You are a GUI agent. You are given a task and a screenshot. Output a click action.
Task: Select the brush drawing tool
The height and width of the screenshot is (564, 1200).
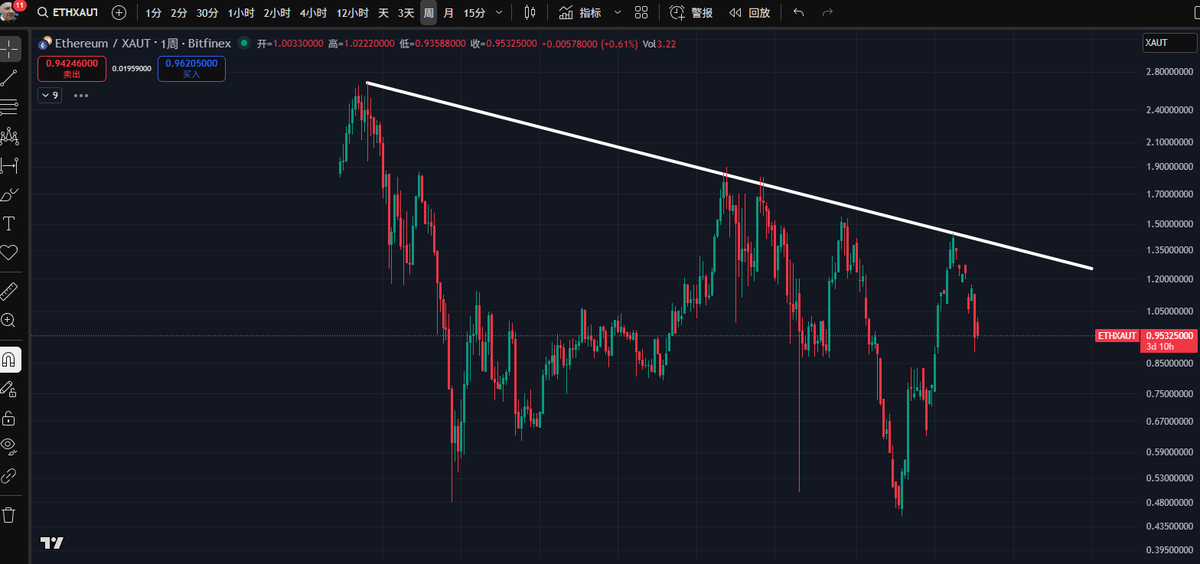(9, 194)
